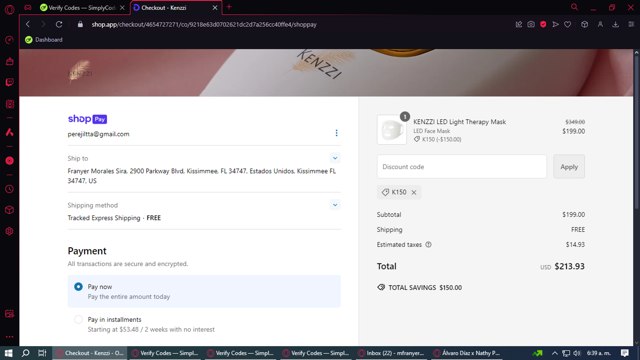
Task: Open volume control in system tray
Action: [x=577, y=353]
